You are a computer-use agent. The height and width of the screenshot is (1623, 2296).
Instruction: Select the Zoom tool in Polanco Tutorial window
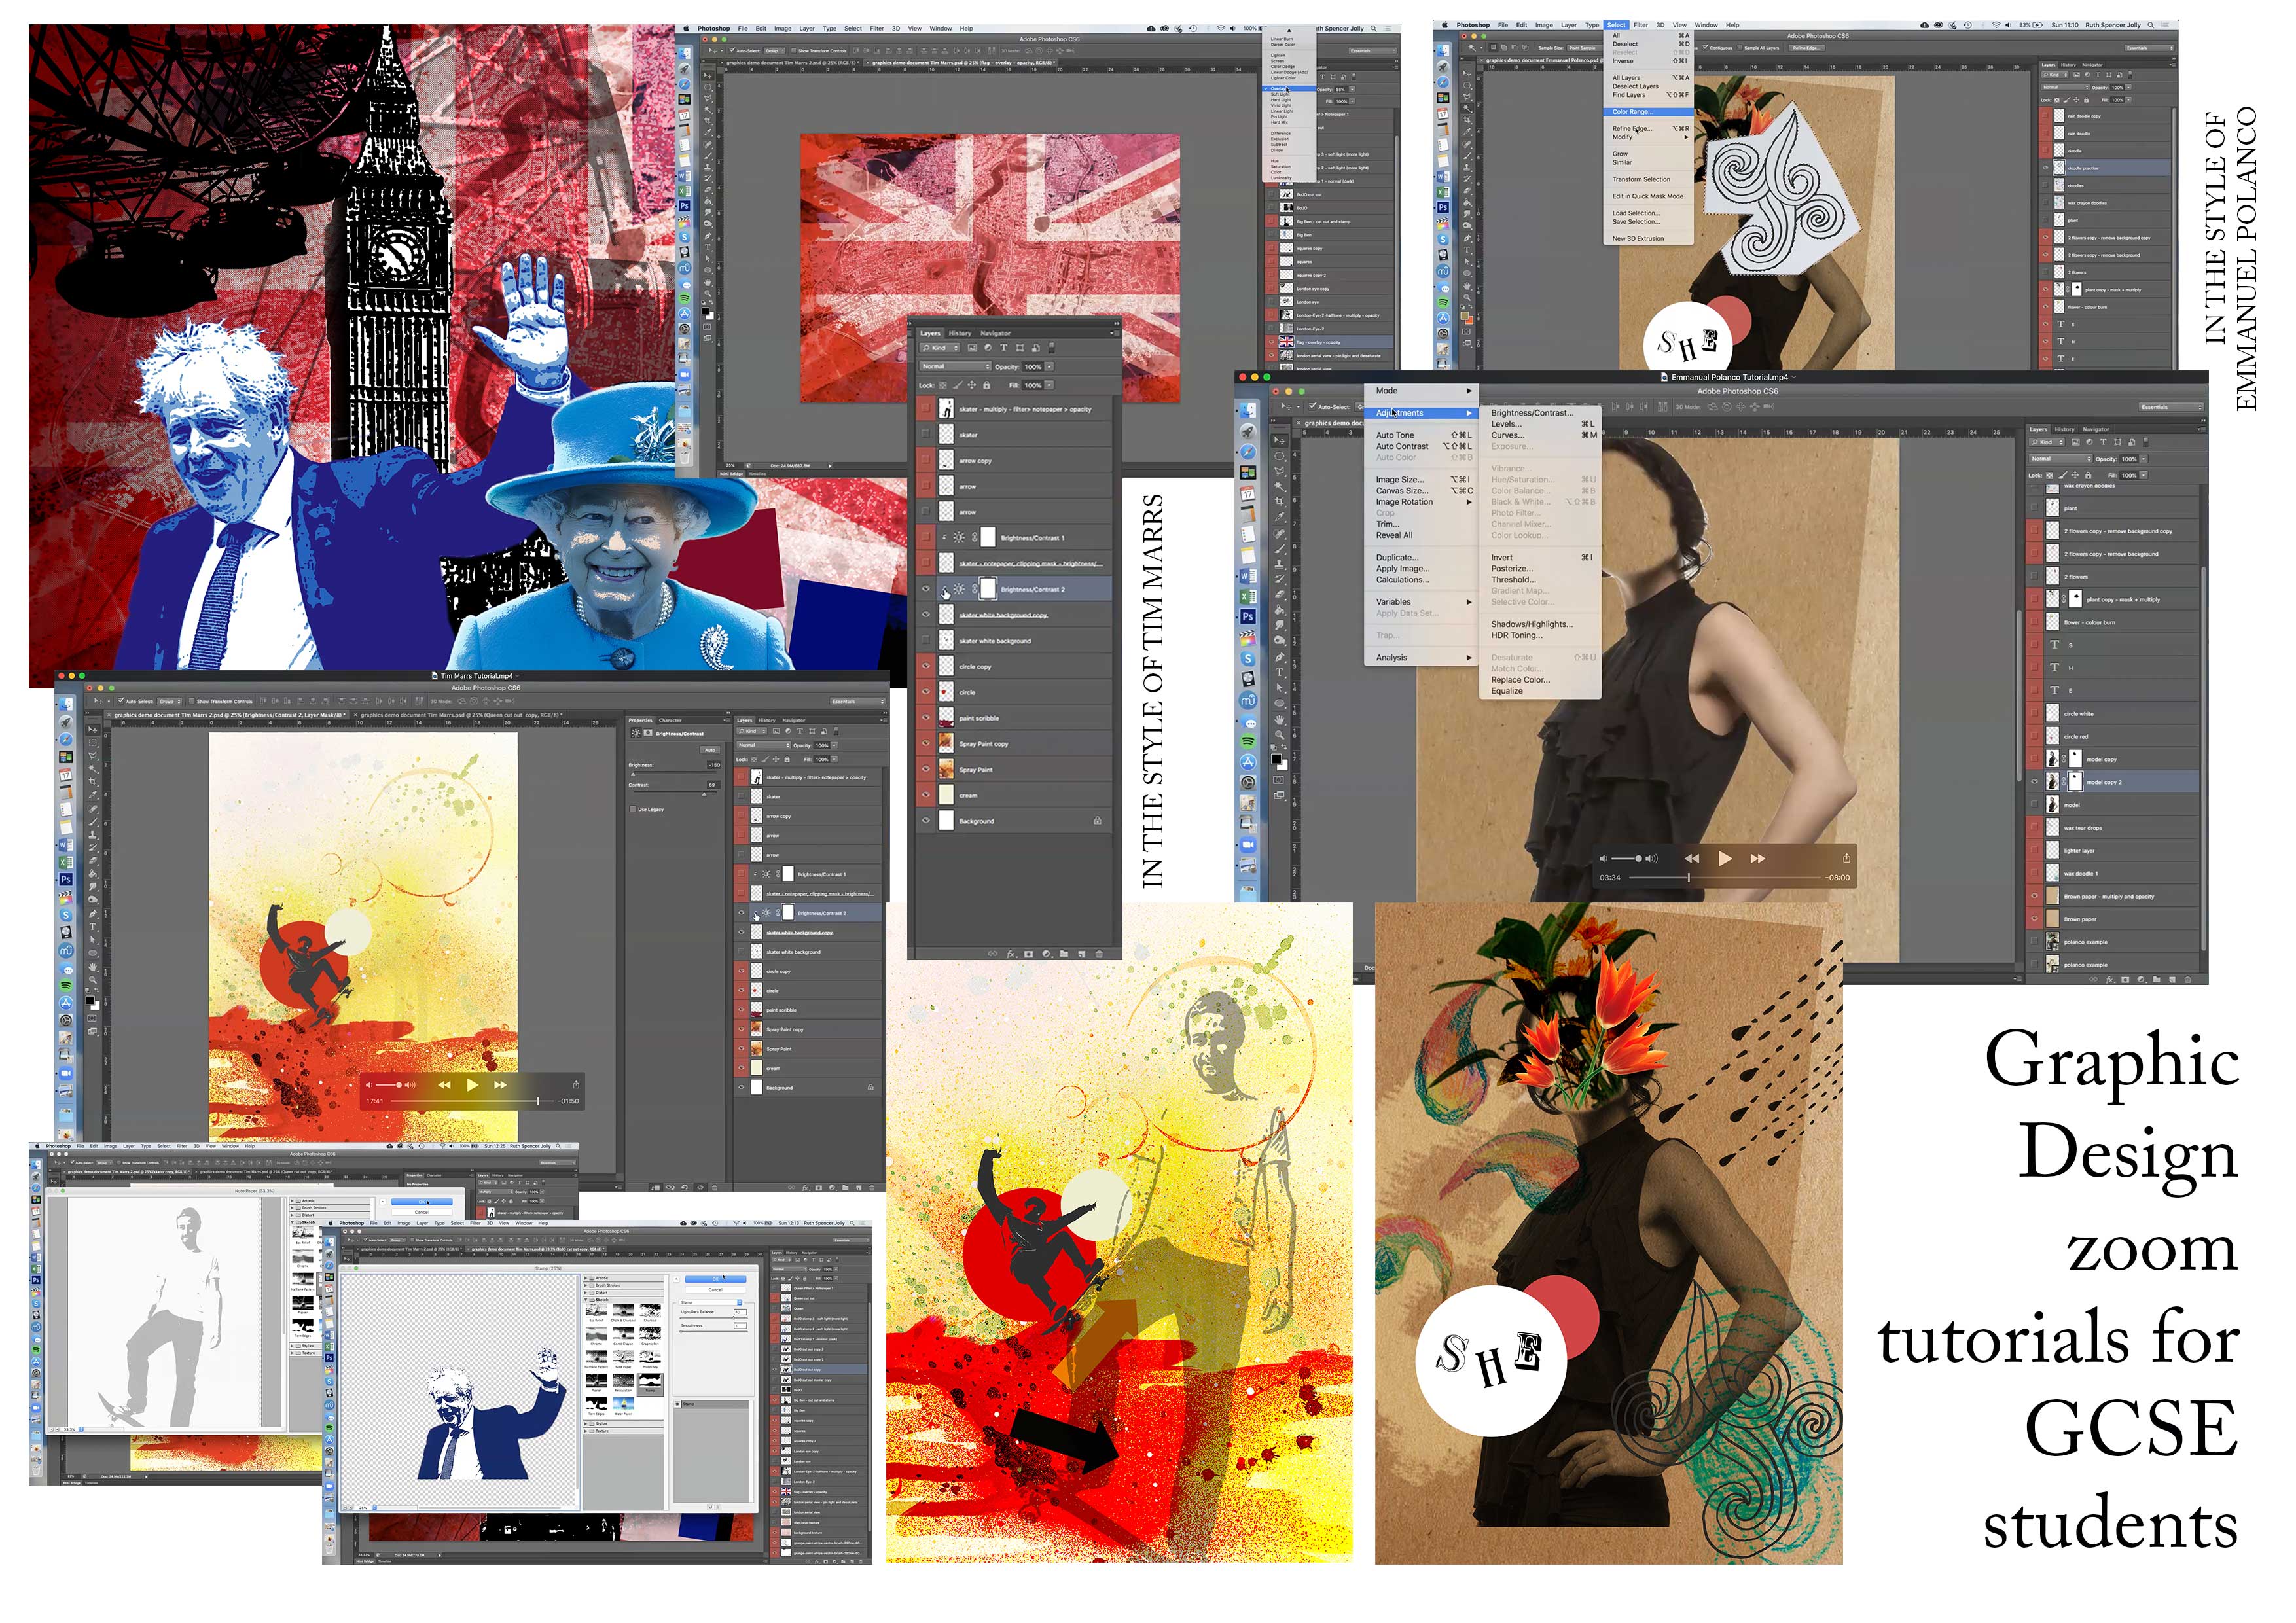pos(1279,735)
